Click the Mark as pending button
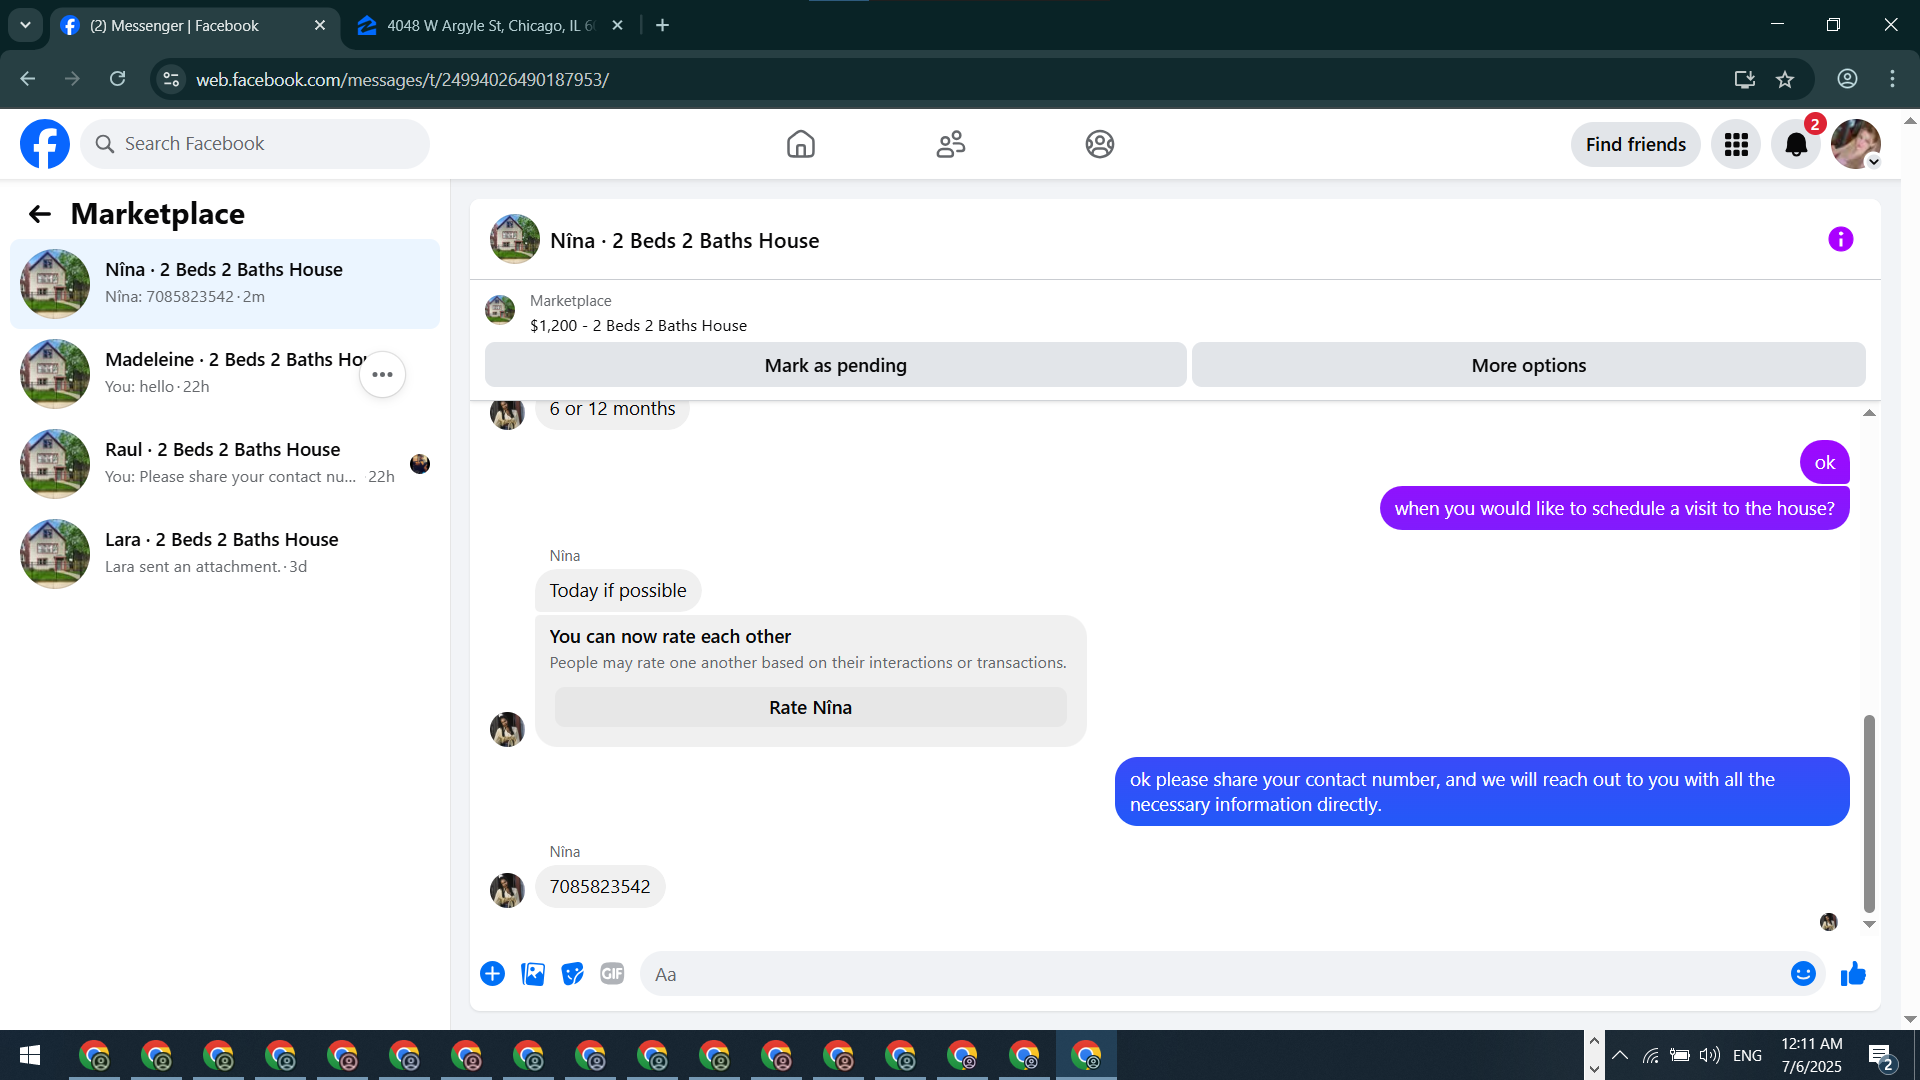Viewport: 1920px width, 1080px height. click(x=835, y=366)
